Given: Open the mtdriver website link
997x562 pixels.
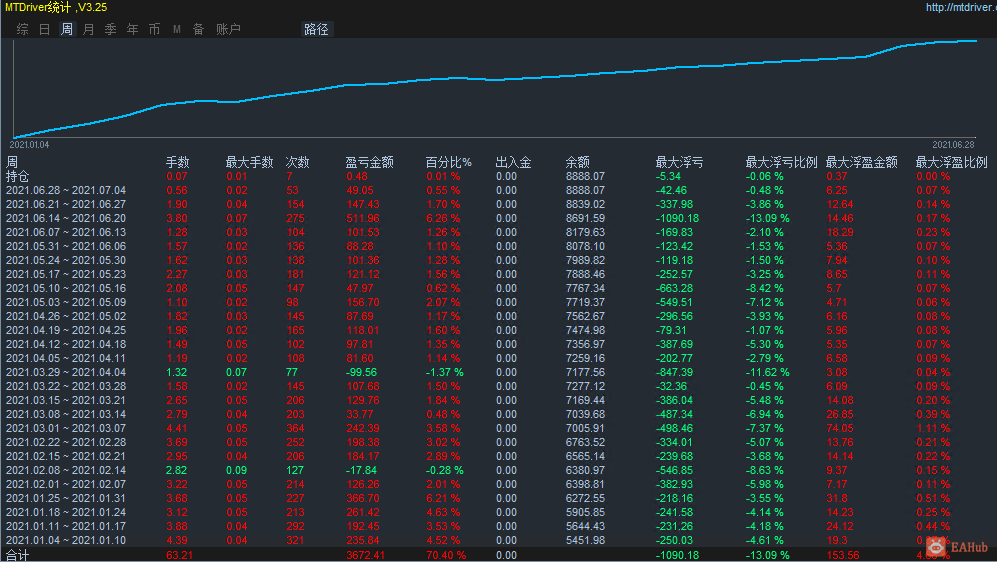Looking at the screenshot, I should coord(961,7).
